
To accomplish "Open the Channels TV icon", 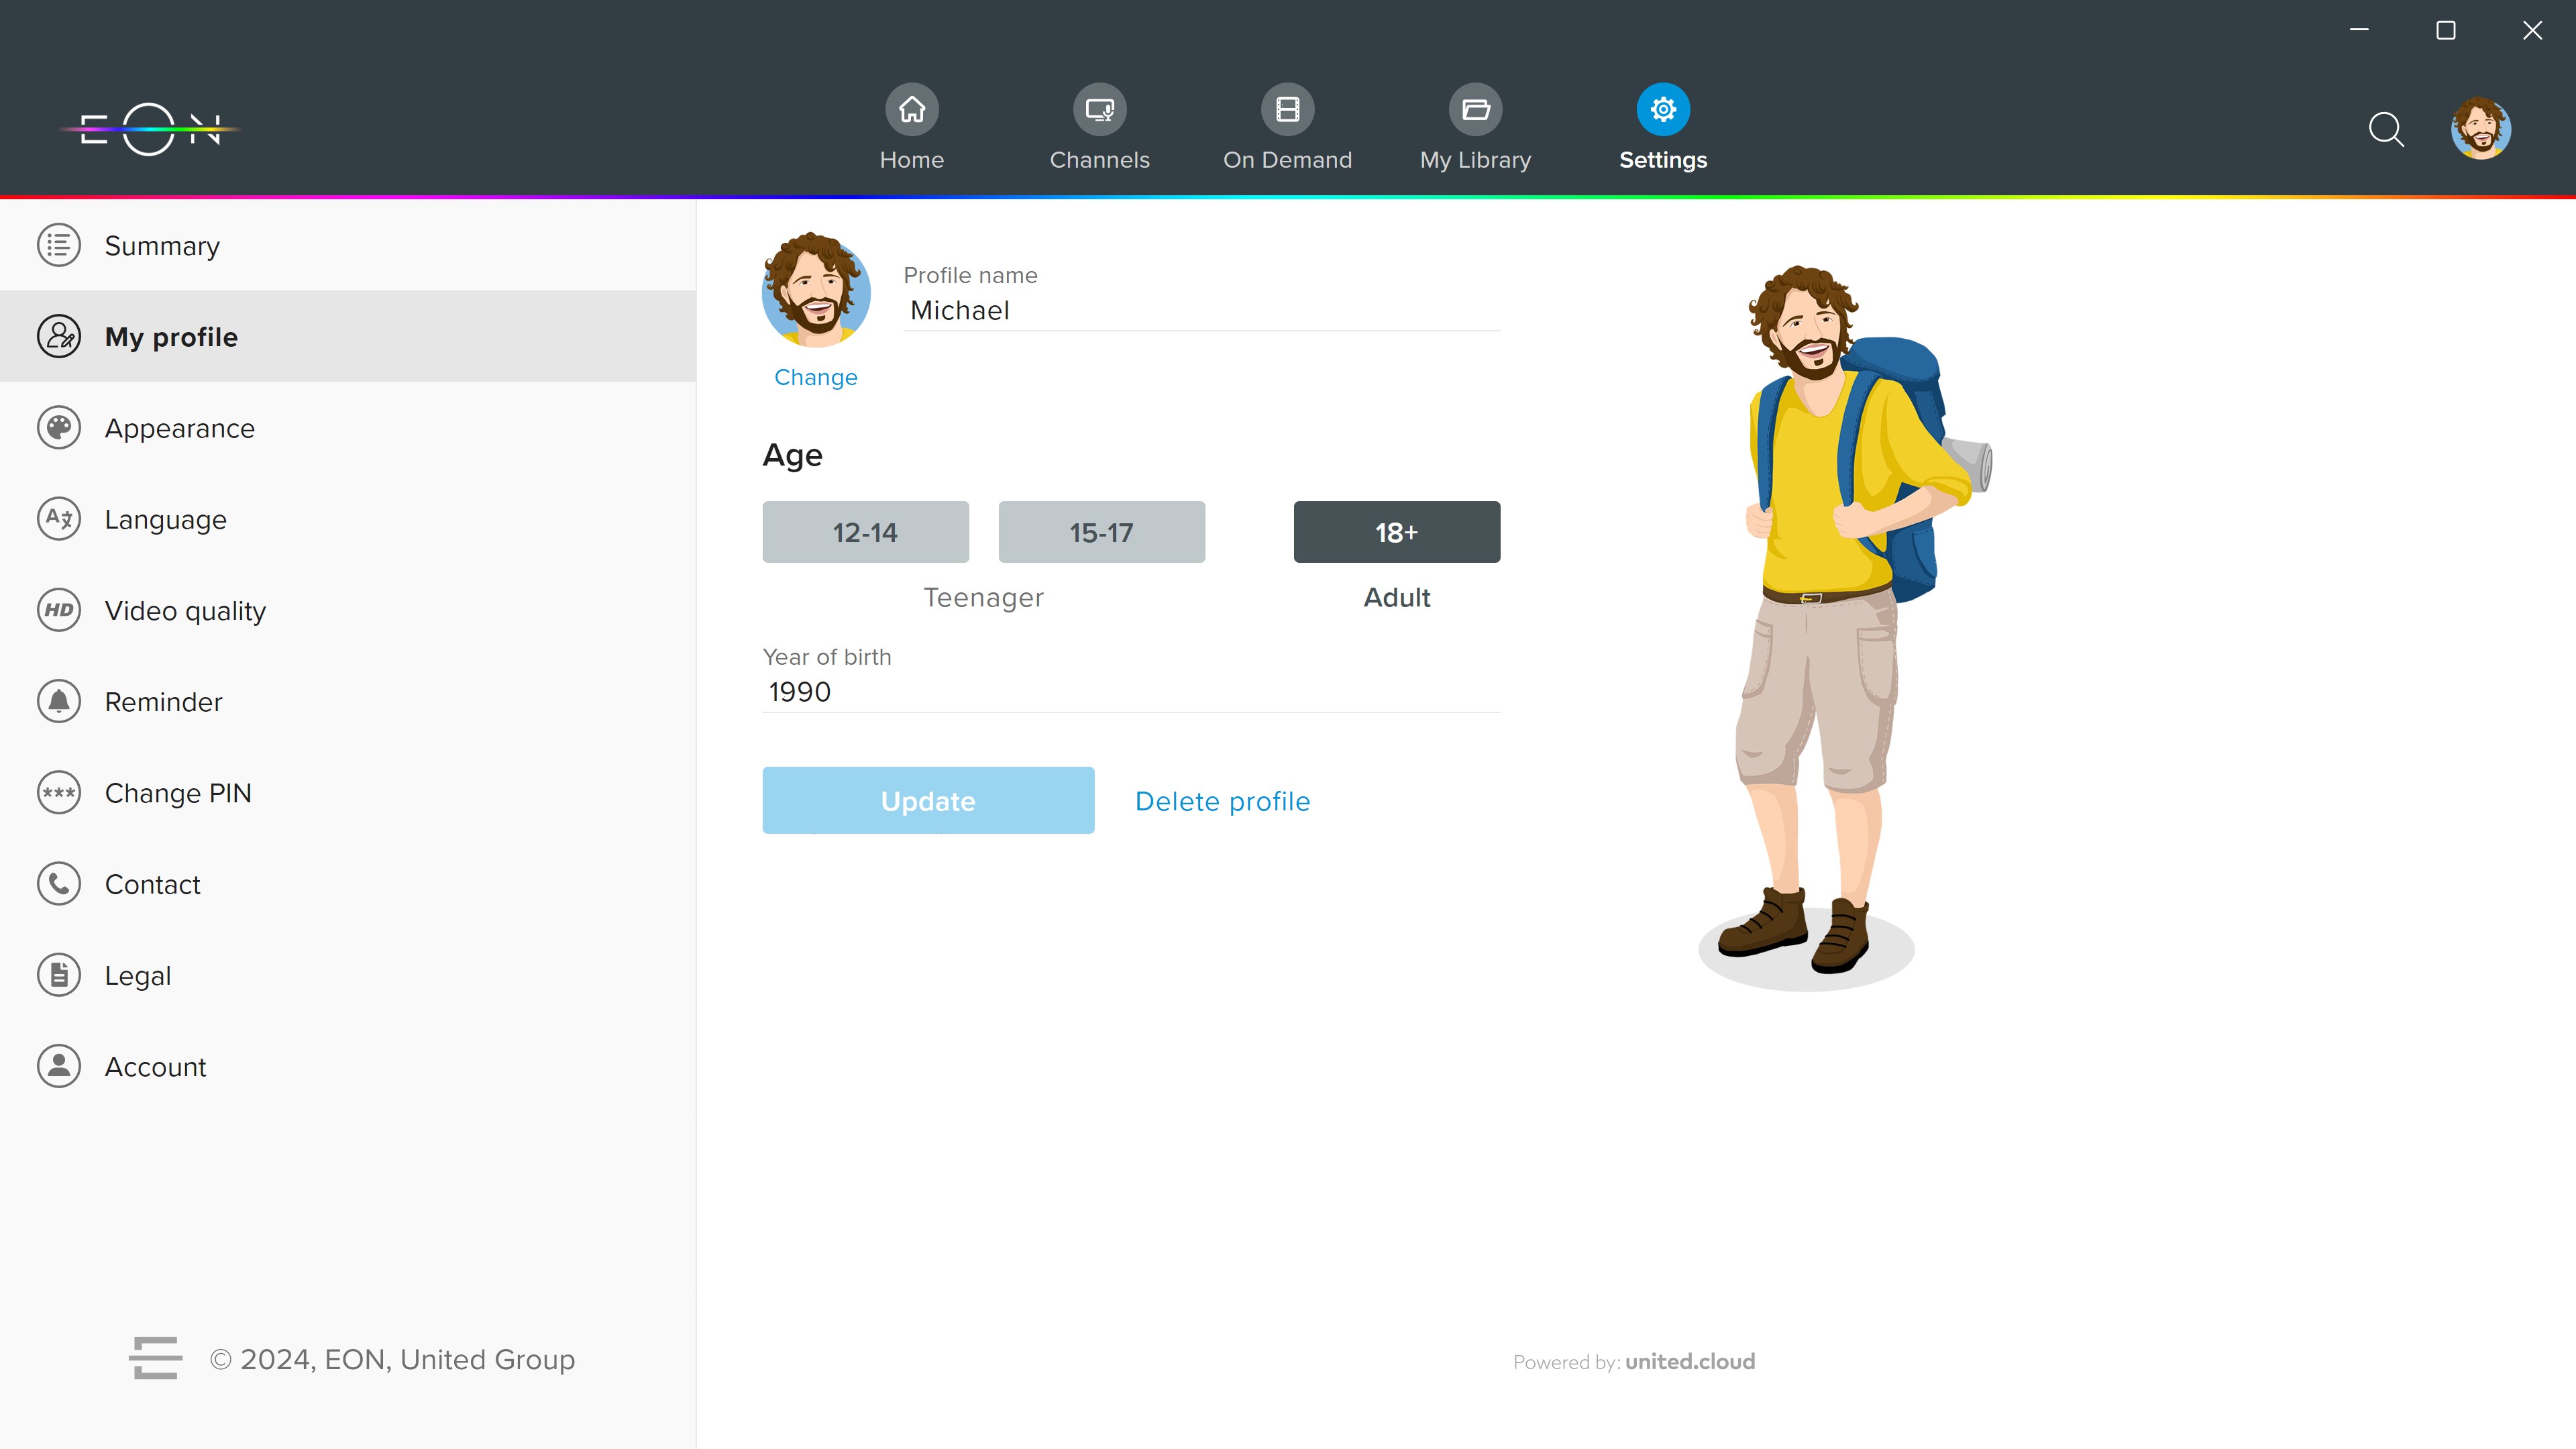I will click(1099, 109).
